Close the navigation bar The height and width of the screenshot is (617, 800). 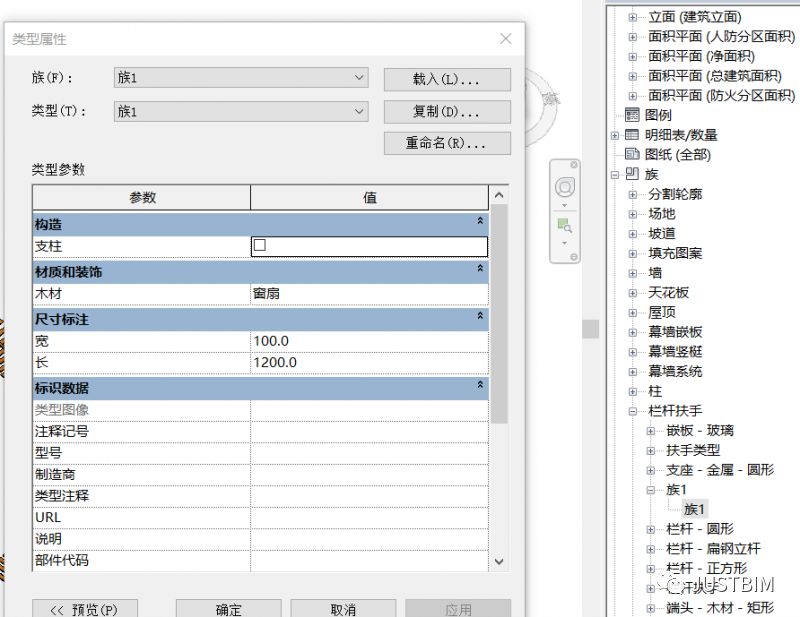pos(574,164)
